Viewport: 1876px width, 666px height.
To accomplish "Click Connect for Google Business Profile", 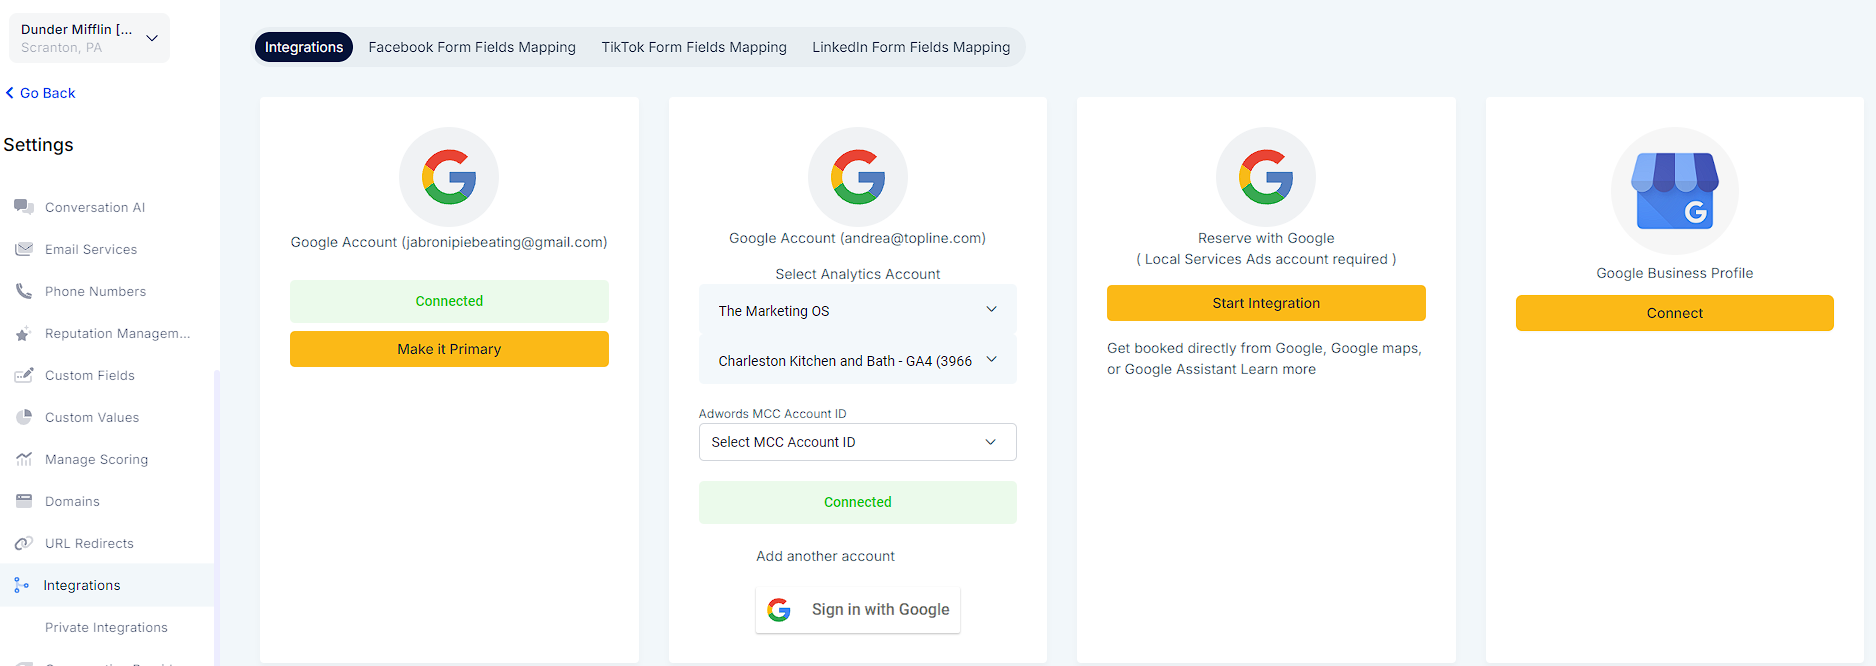I will [1675, 313].
